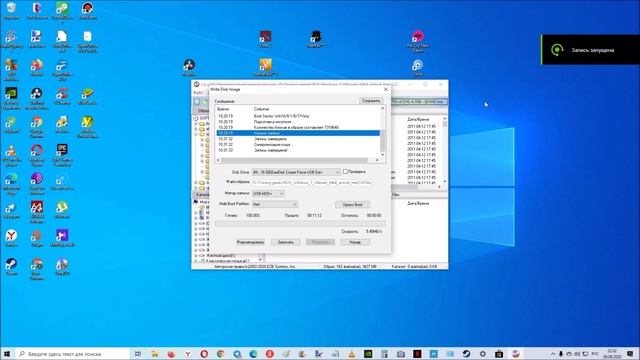Open the Action Center notifications icon

click(631, 353)
